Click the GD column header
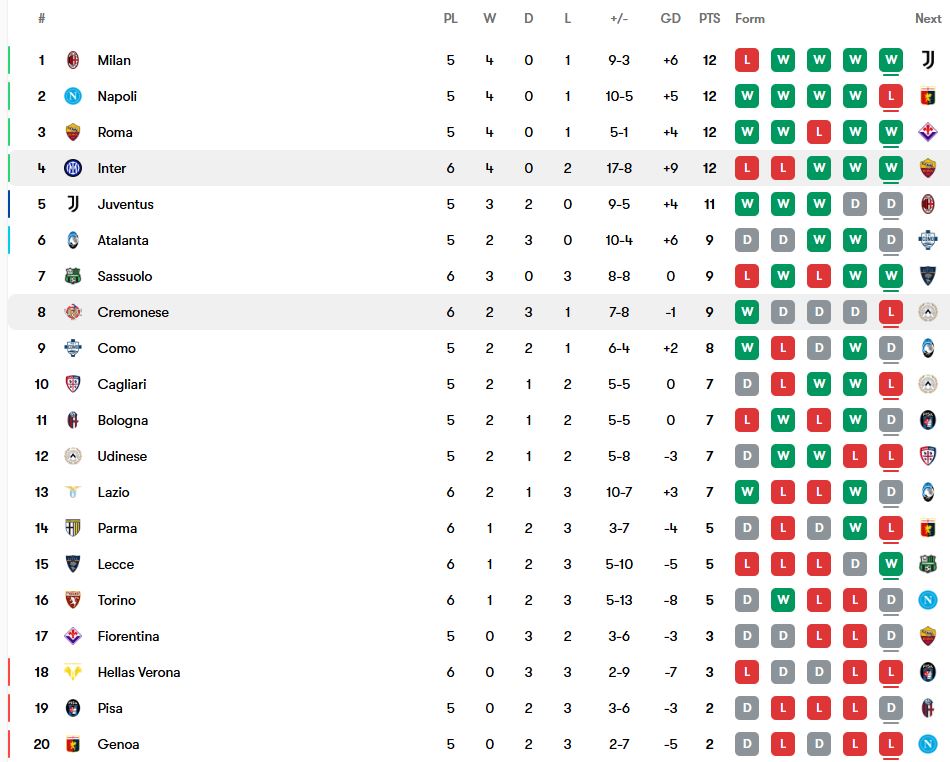The image size is (950, 762). coord(670,18)
